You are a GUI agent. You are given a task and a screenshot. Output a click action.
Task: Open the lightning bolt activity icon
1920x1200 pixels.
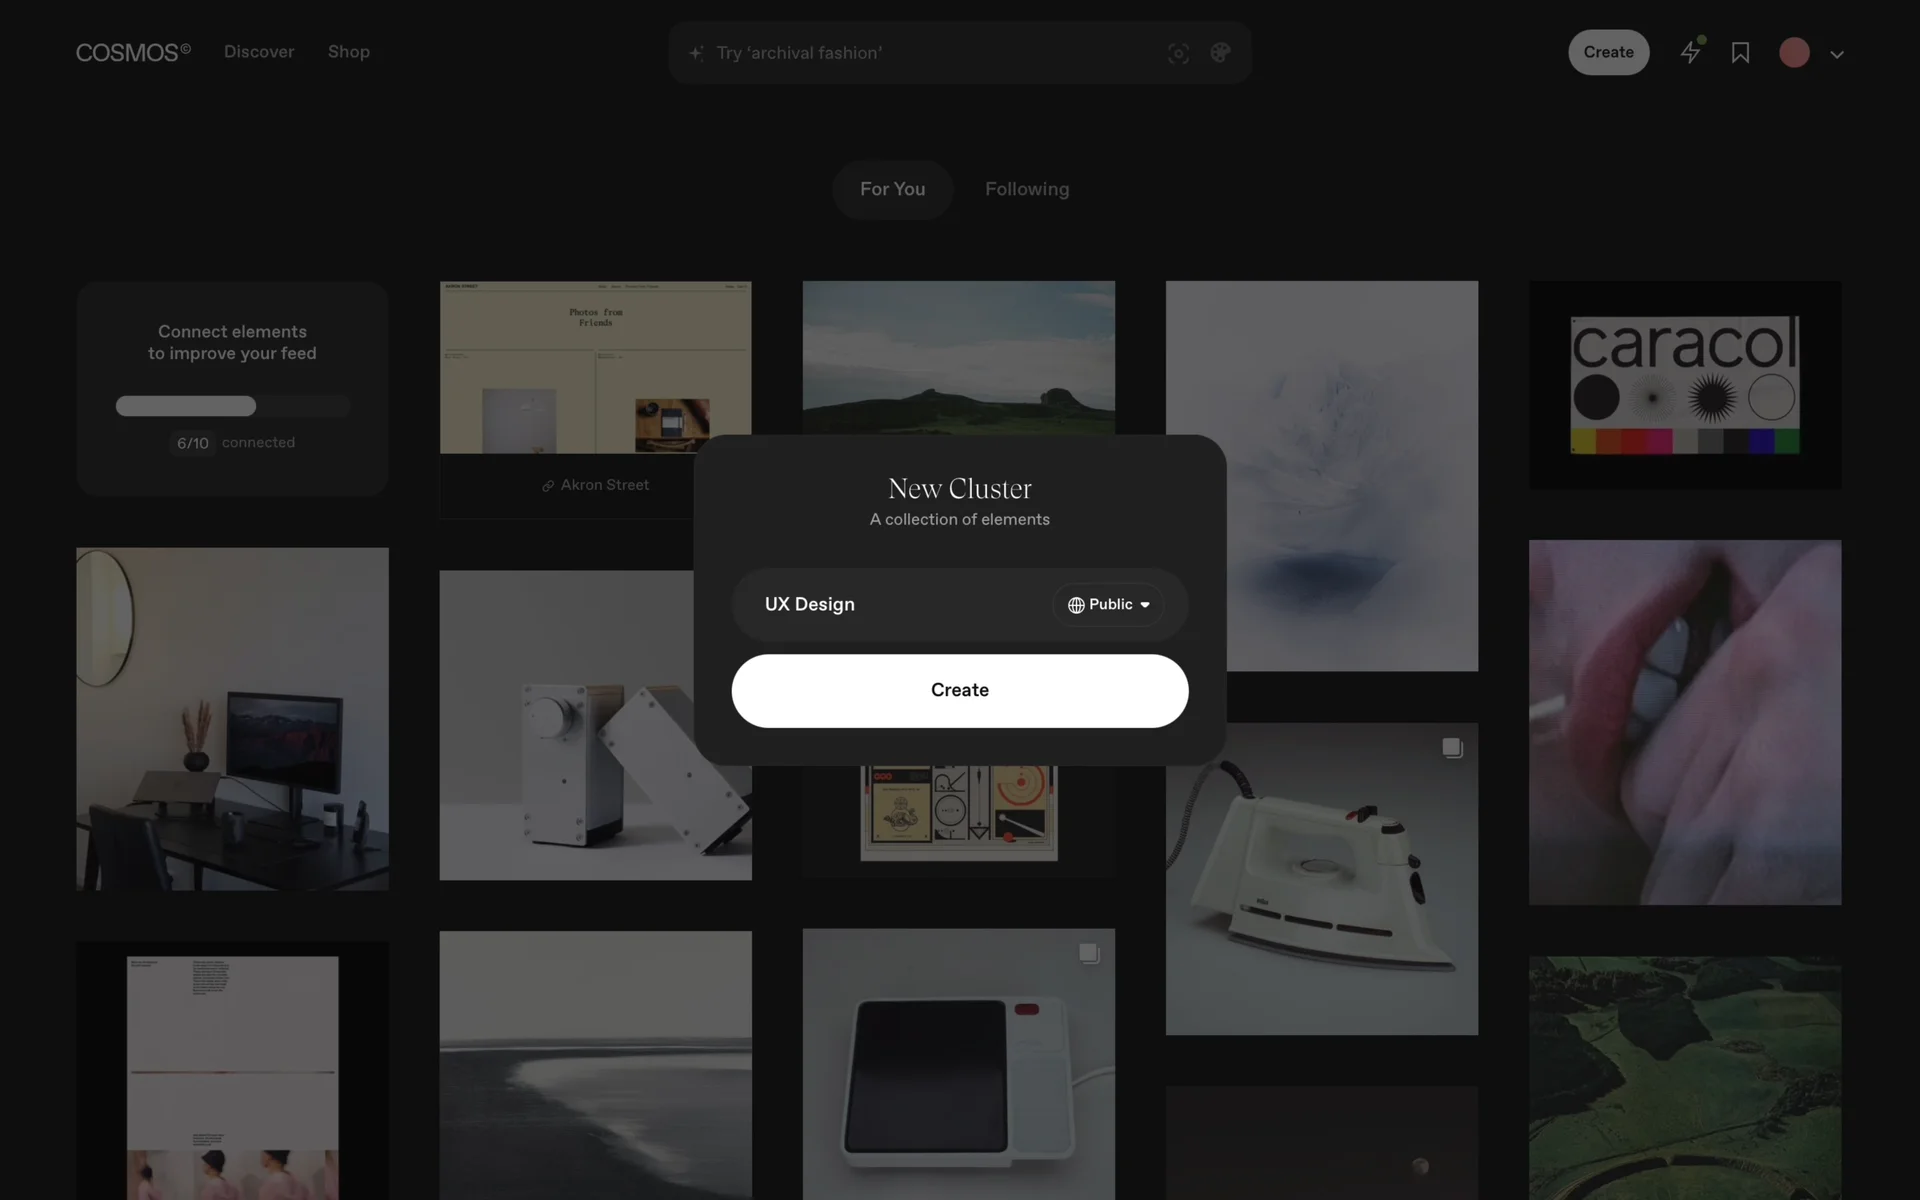1690,52
